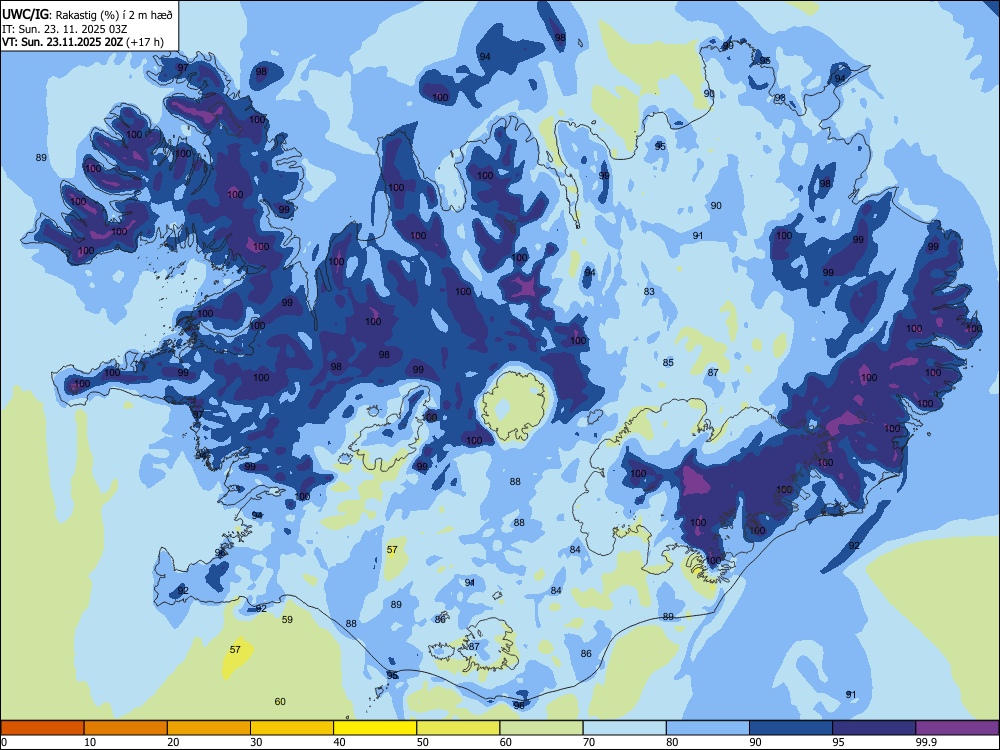Click the 90–95 dark blue legend swatch
The image size is (1000, 750).
(x=791, y=728)
